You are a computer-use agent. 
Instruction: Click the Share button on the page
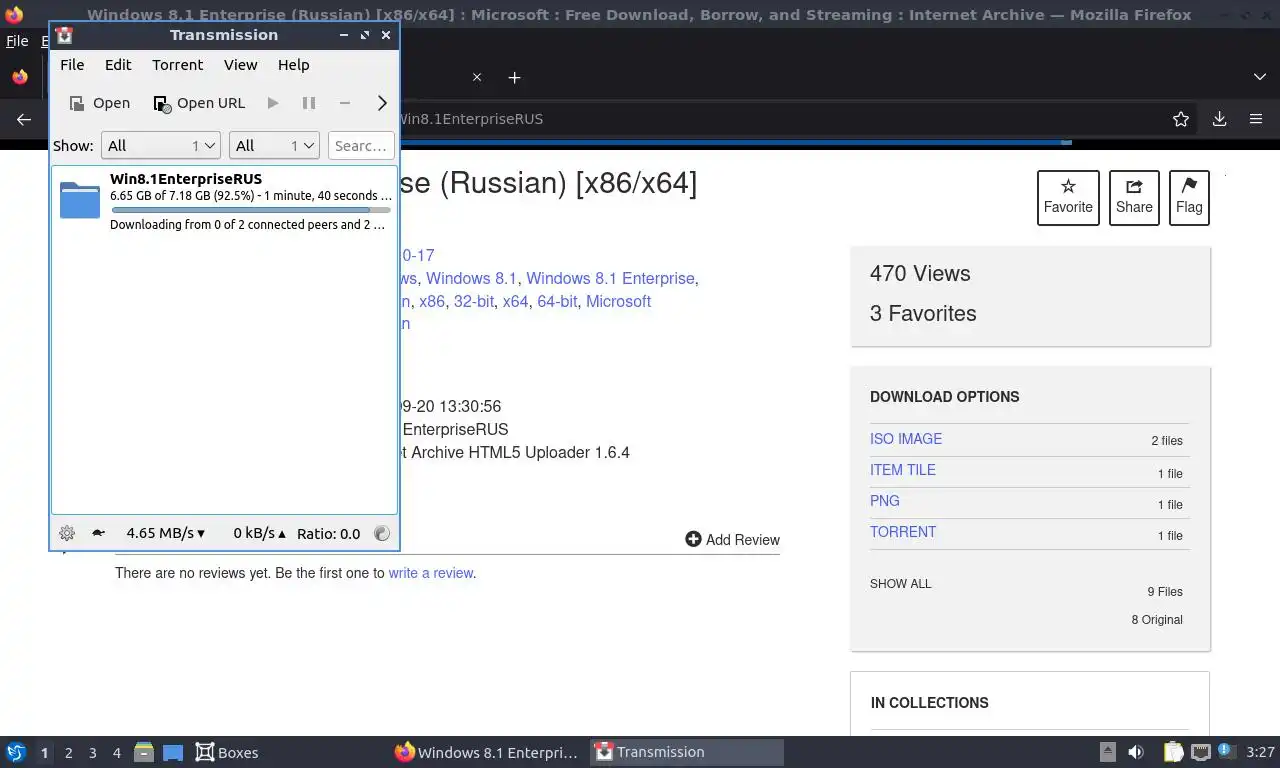(x=1134, y=197)
